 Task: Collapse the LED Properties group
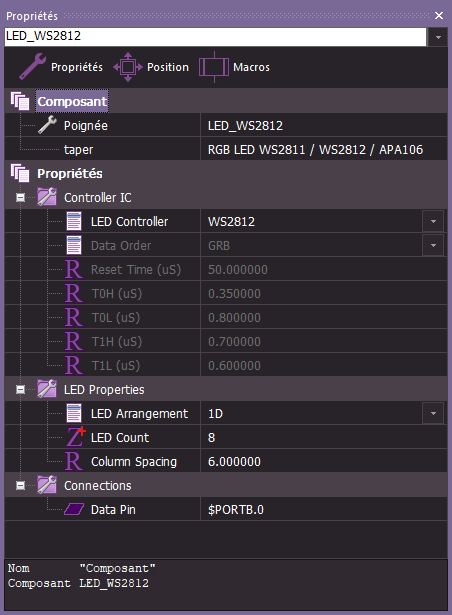[20, 389]
